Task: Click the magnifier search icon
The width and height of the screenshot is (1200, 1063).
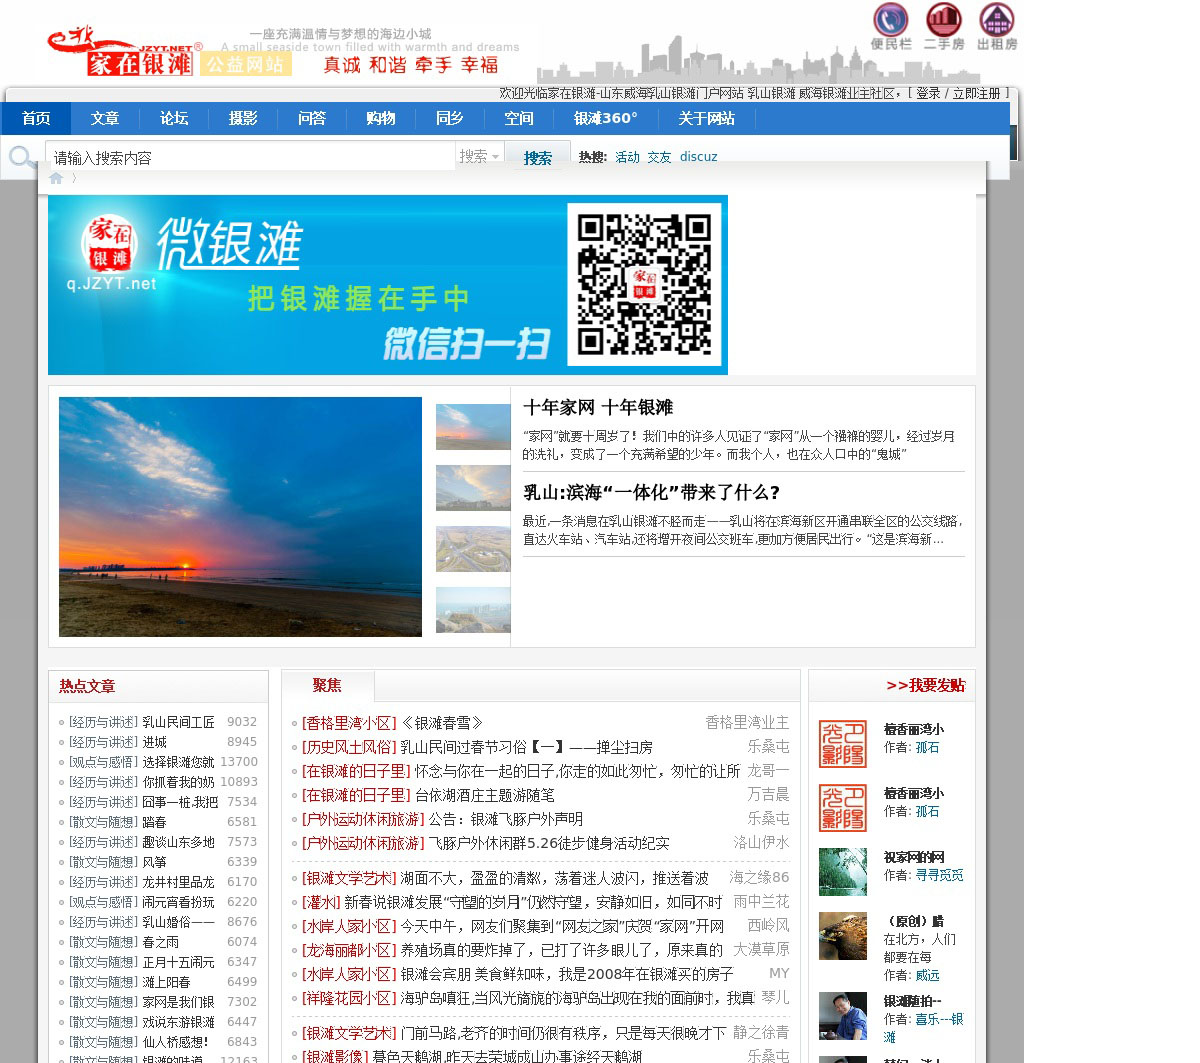Action: click(x=21, y=157)
